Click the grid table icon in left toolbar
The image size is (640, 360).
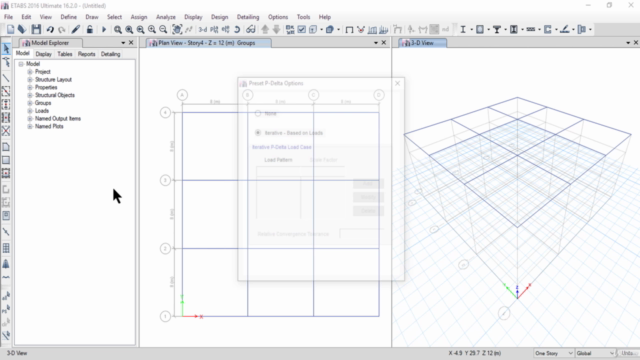point(6,248)
